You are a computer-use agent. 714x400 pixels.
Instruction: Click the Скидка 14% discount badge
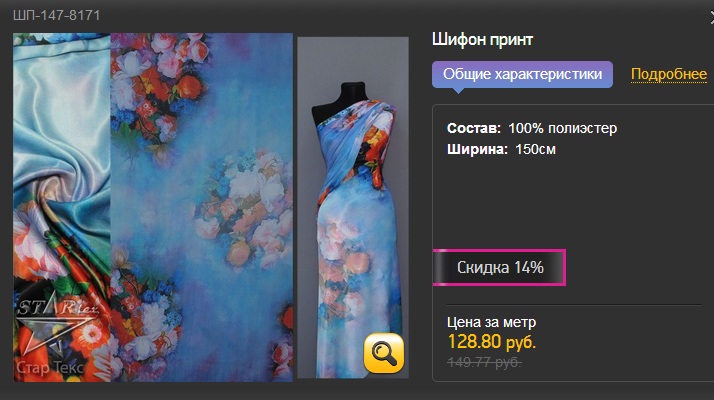499,267
